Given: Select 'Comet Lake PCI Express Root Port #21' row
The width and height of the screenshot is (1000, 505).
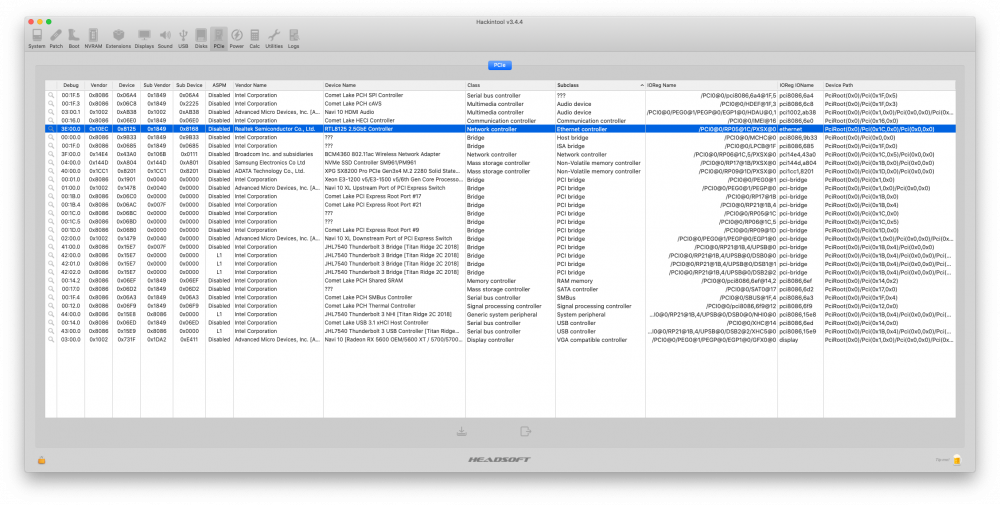Looking at the screenshot, I should click(x=500, y=205).
